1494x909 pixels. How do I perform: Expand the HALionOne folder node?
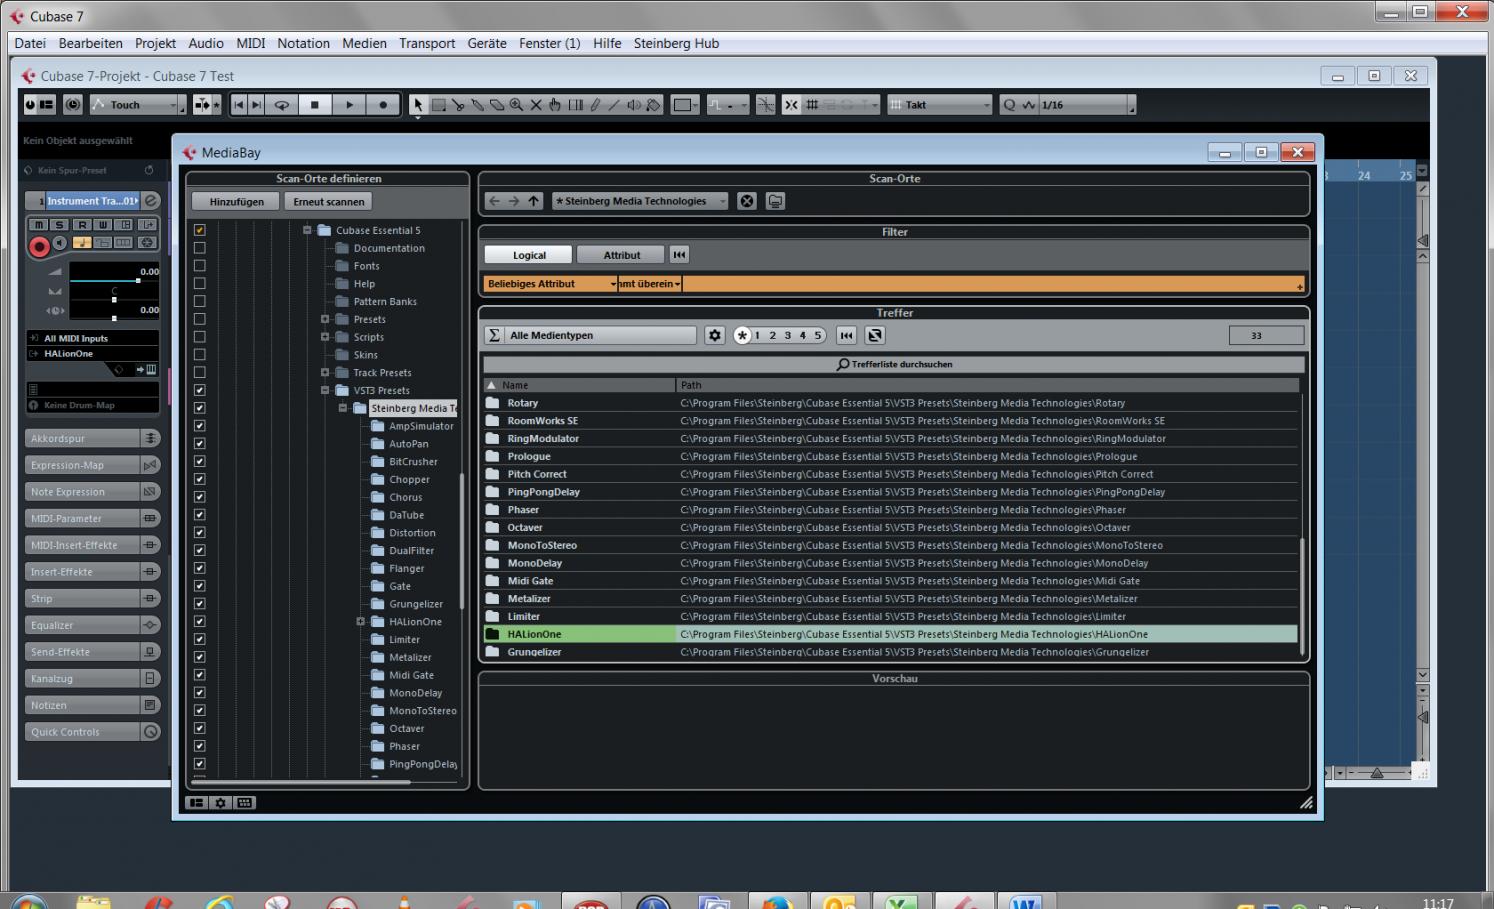coord(361,621)
